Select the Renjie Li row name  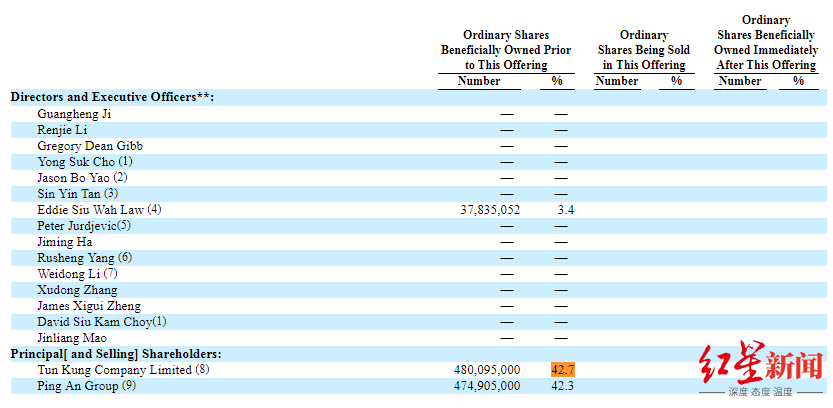tap(62, 130)
